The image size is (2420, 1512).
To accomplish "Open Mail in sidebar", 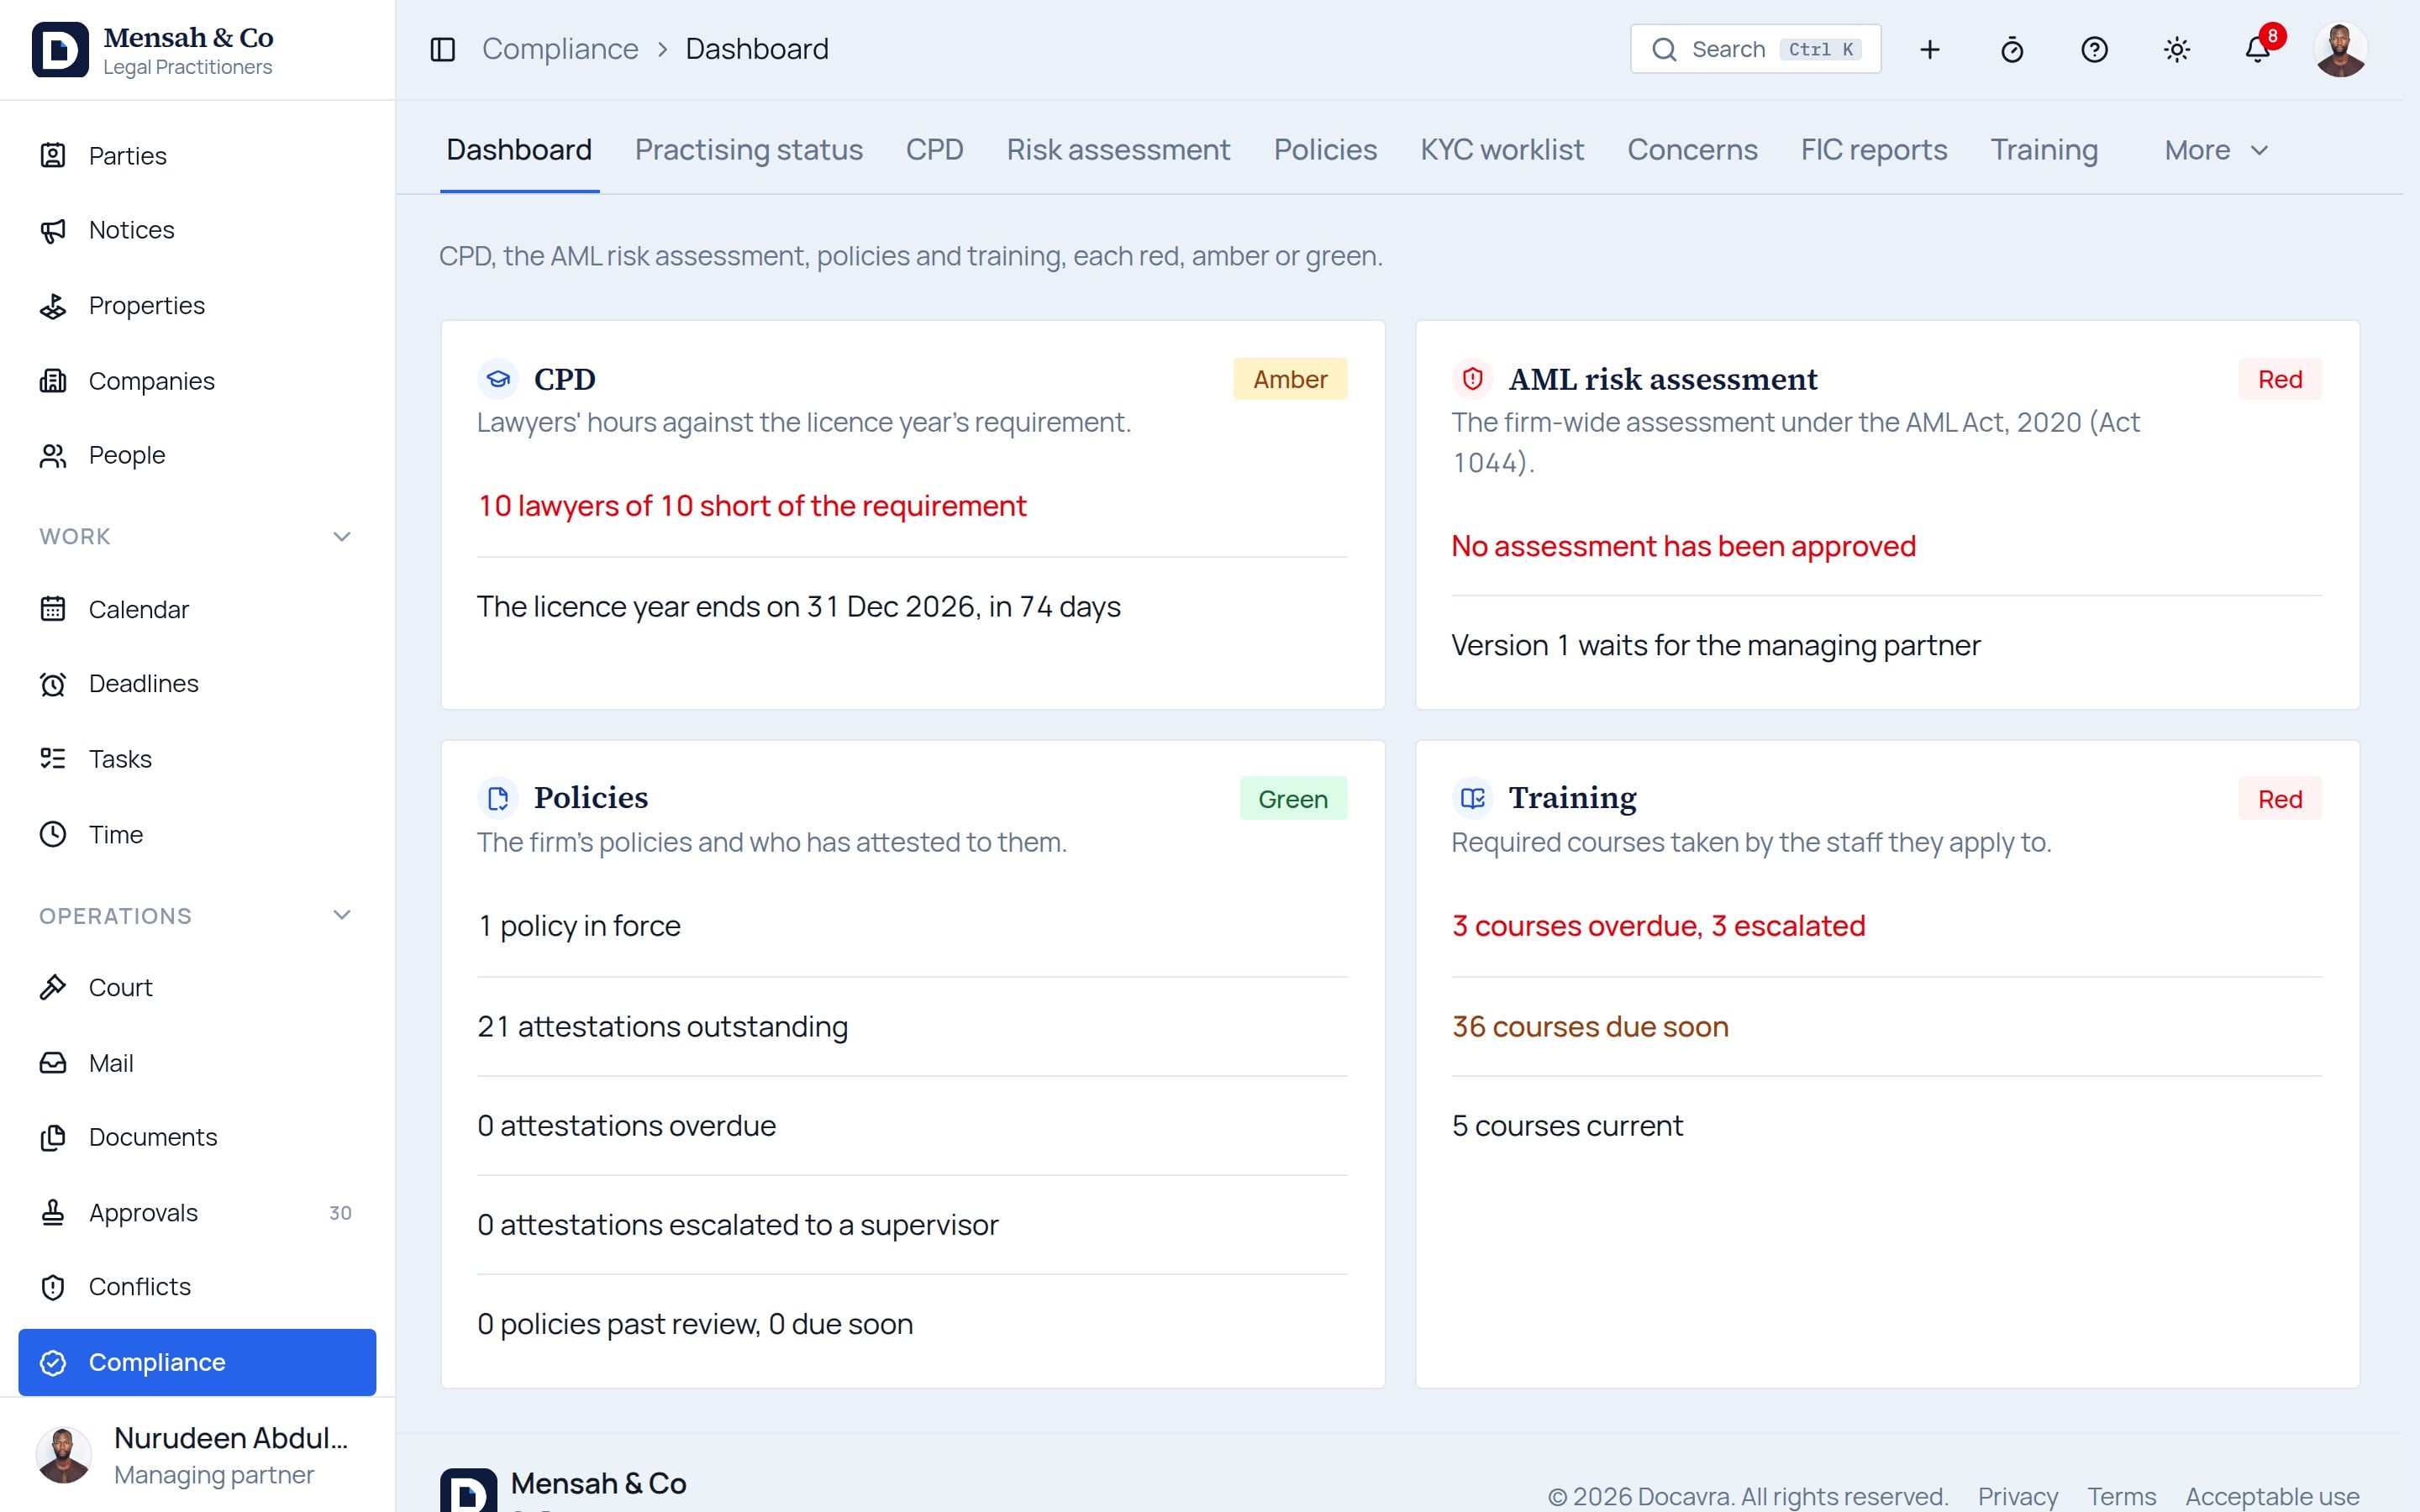I will pos(197,1063).
